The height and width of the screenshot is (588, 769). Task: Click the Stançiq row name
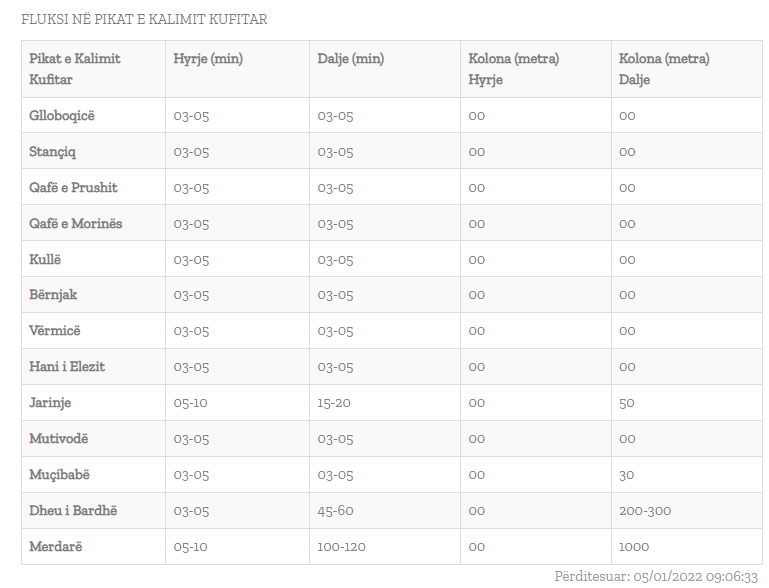pyautogui.click(x=52, y=152)
